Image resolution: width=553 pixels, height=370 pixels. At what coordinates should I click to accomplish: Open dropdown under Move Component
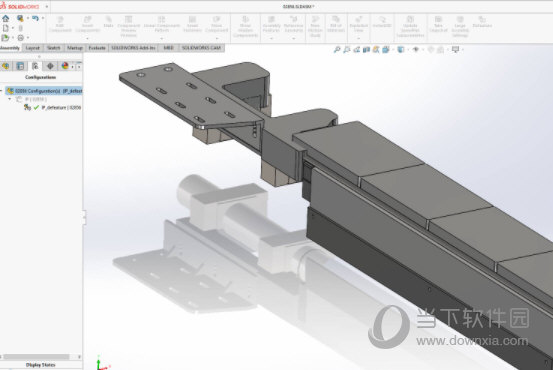click(x=217, y=38)
